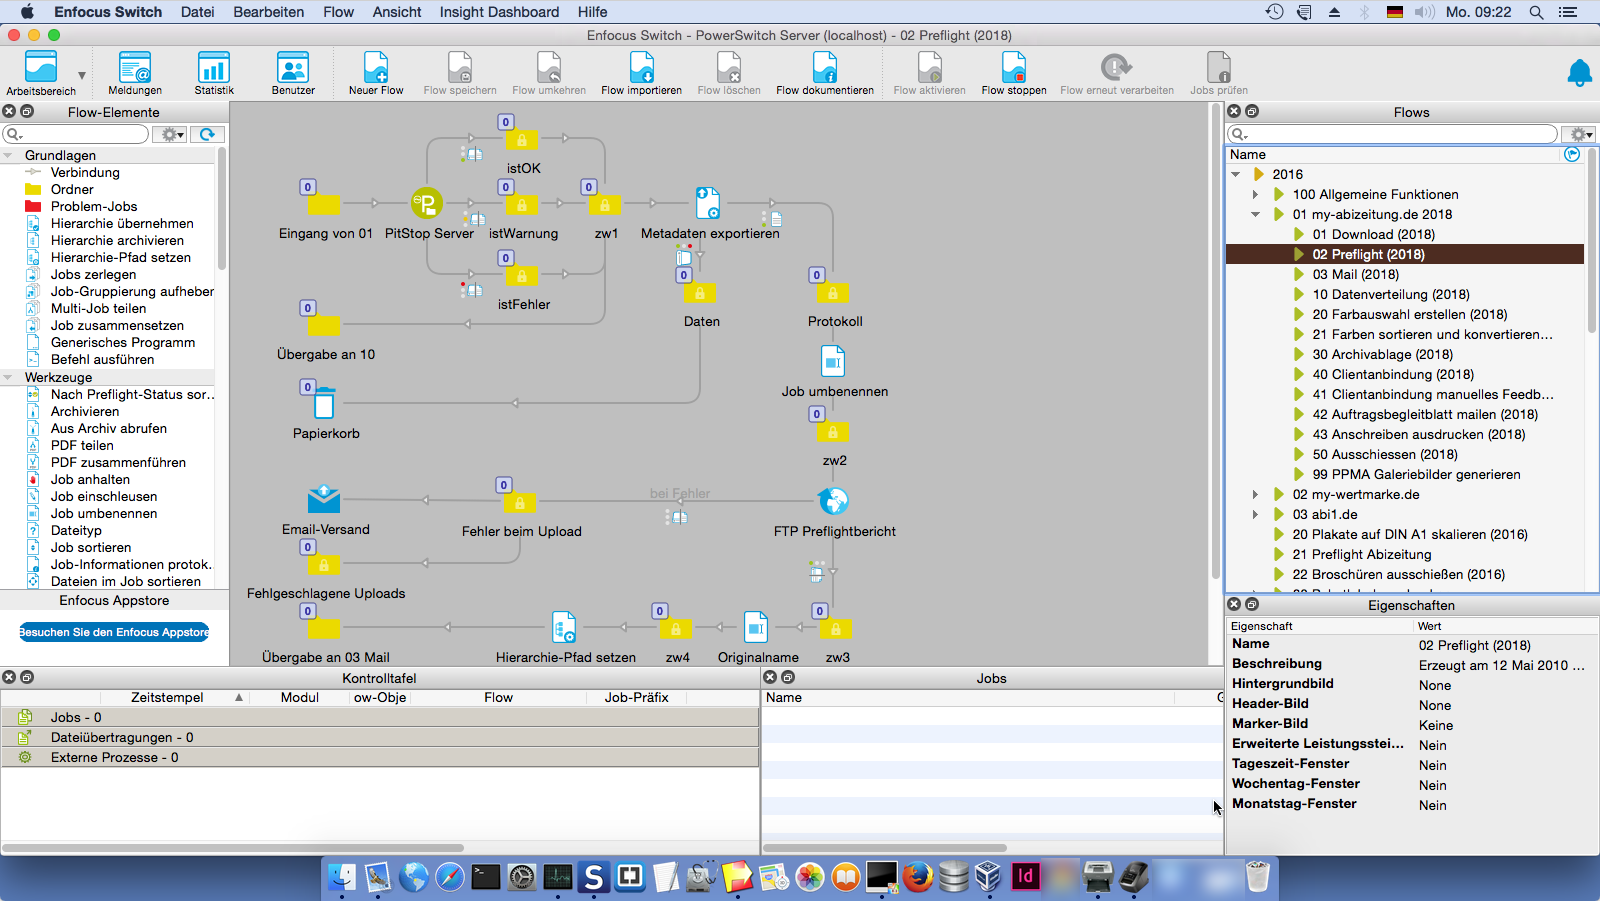Image resolution: width=1600 pixels, height=901 pixels.
Task: Click the Flow aktivieren icon
Action: [930, 68]
